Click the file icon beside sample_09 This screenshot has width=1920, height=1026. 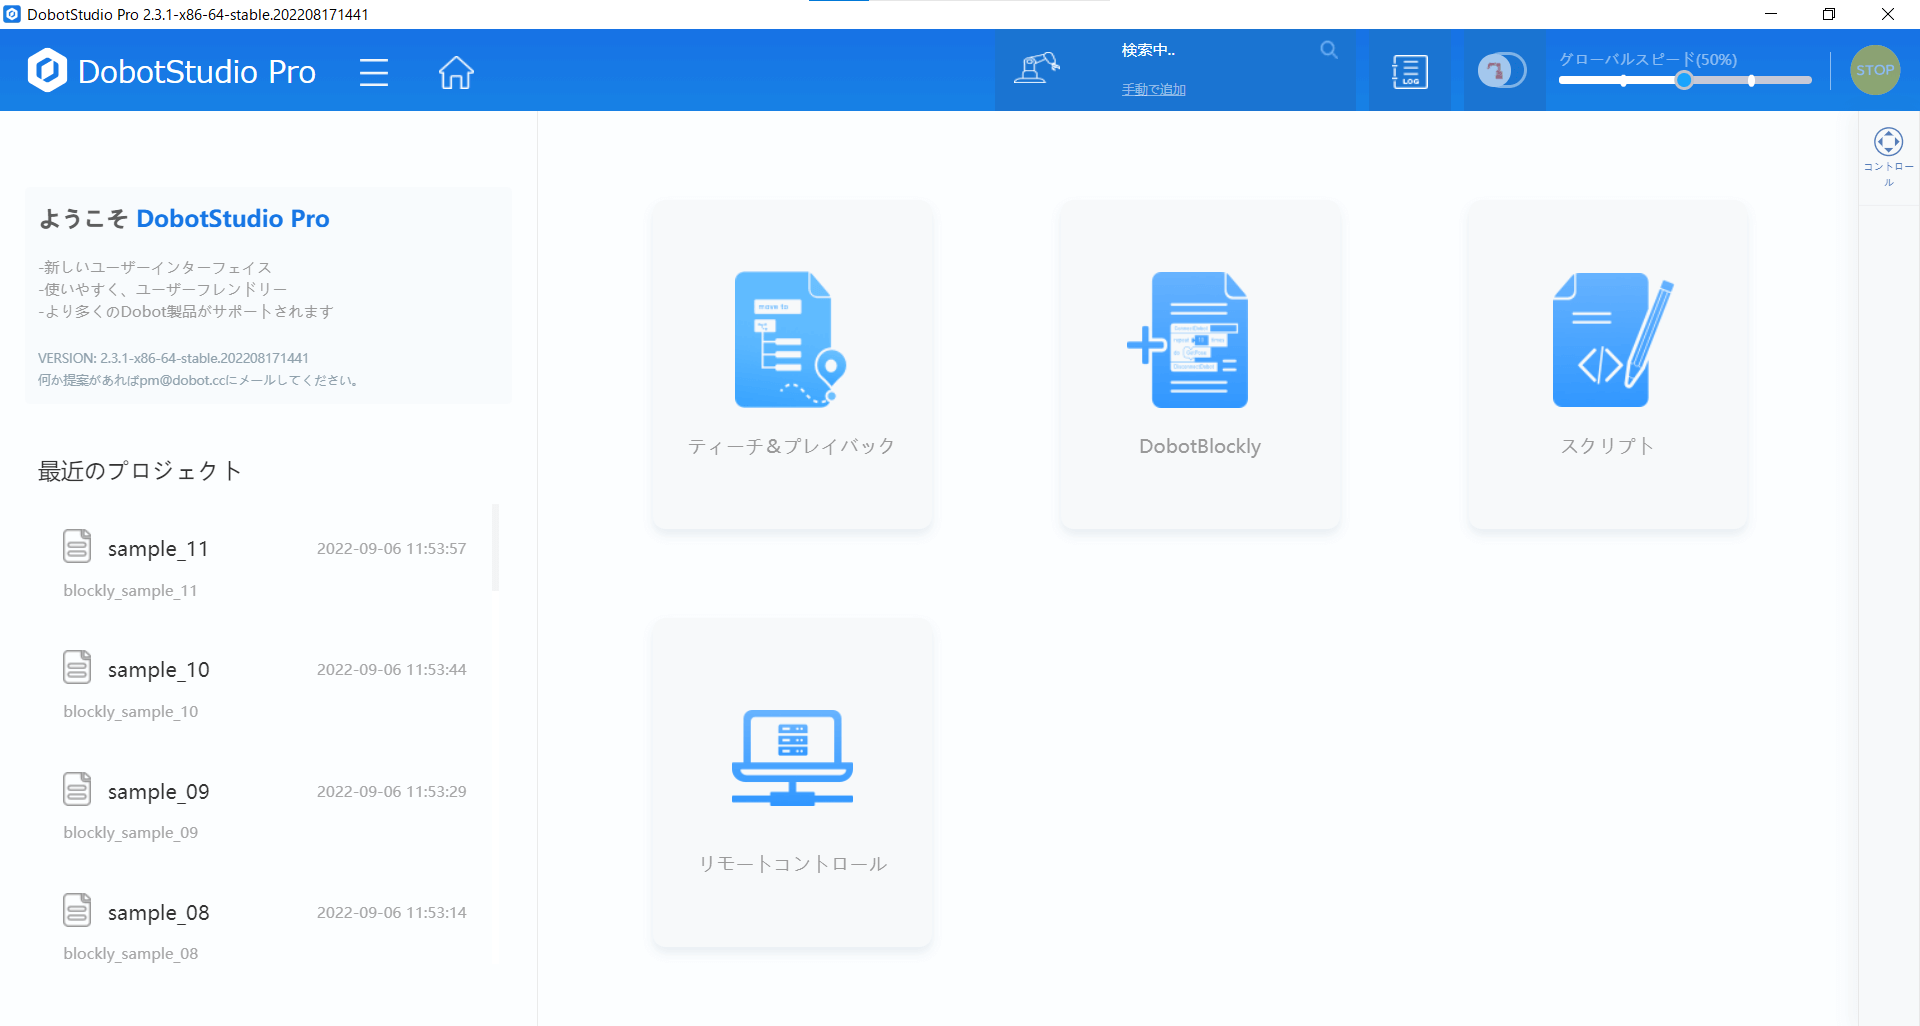(x=77, y=789)
